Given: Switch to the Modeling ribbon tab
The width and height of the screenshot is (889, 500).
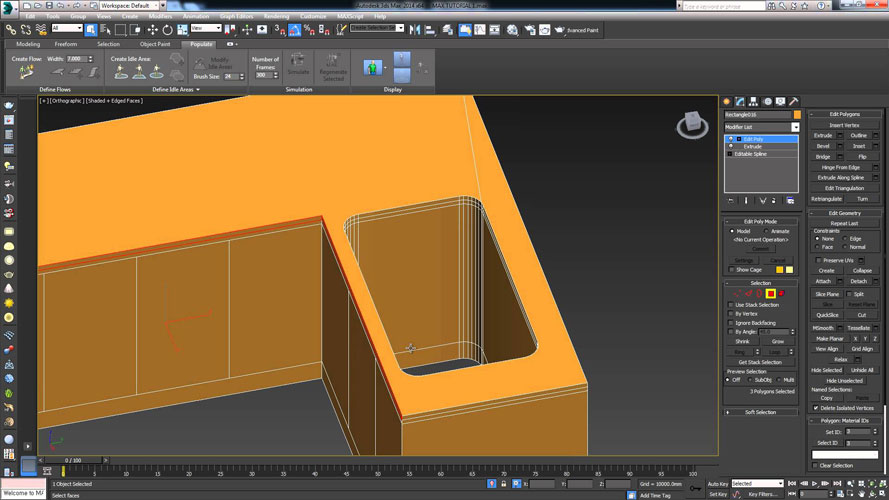Looking at the screenshot, I should click(28, 44).
